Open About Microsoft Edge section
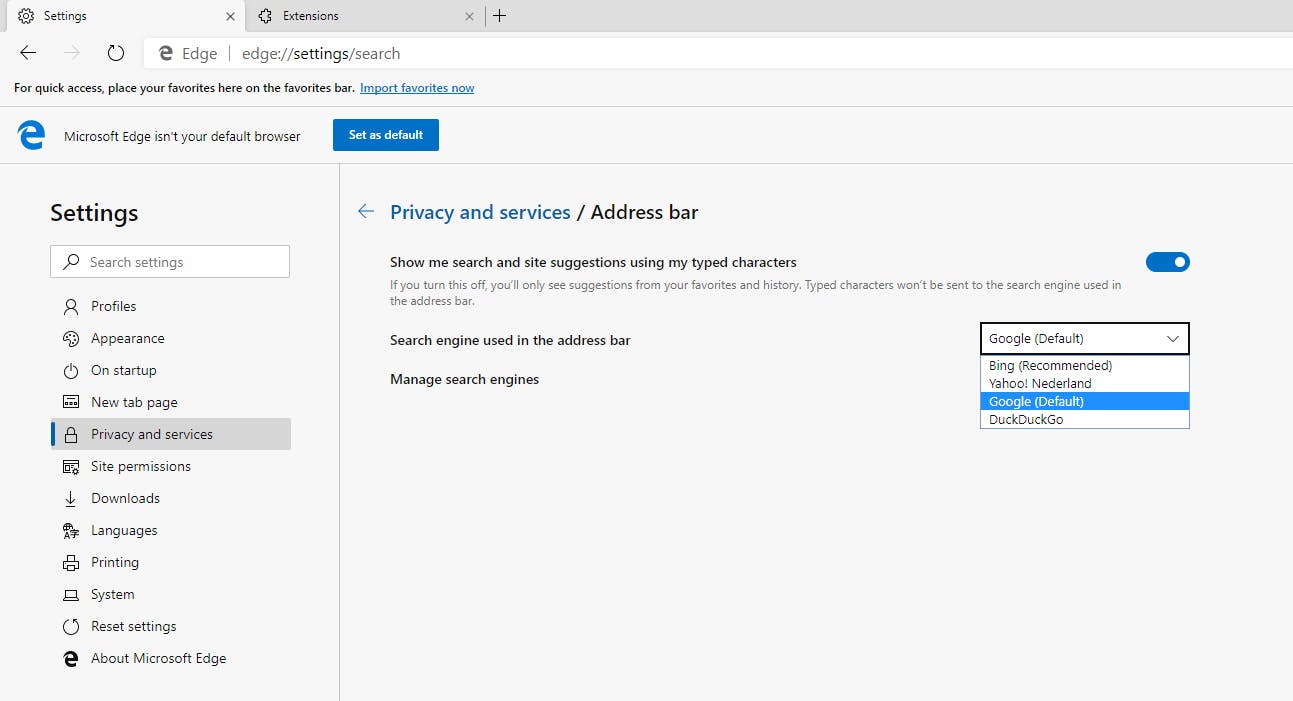 tap(158, 658)
